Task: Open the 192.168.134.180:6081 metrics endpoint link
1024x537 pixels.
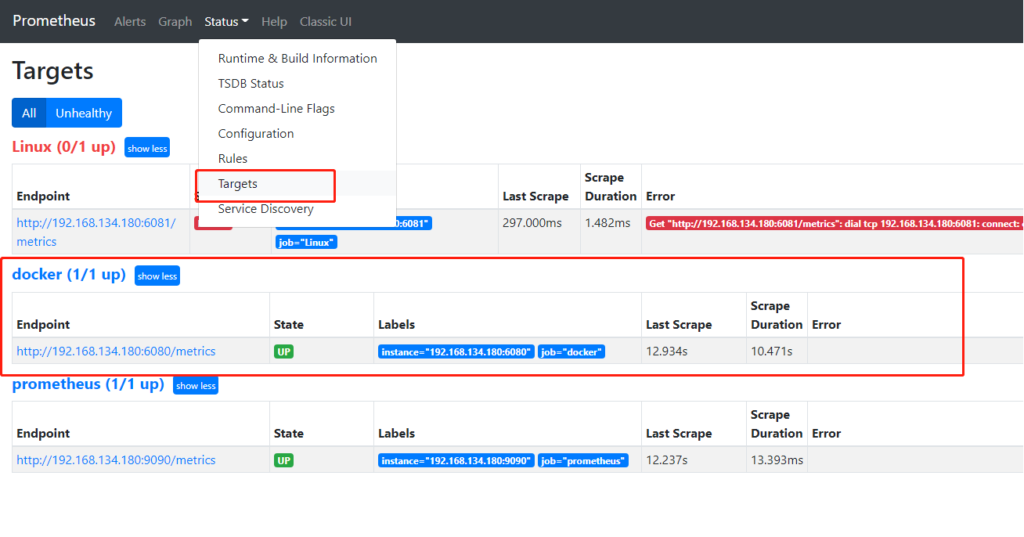Action: (96, 232)
